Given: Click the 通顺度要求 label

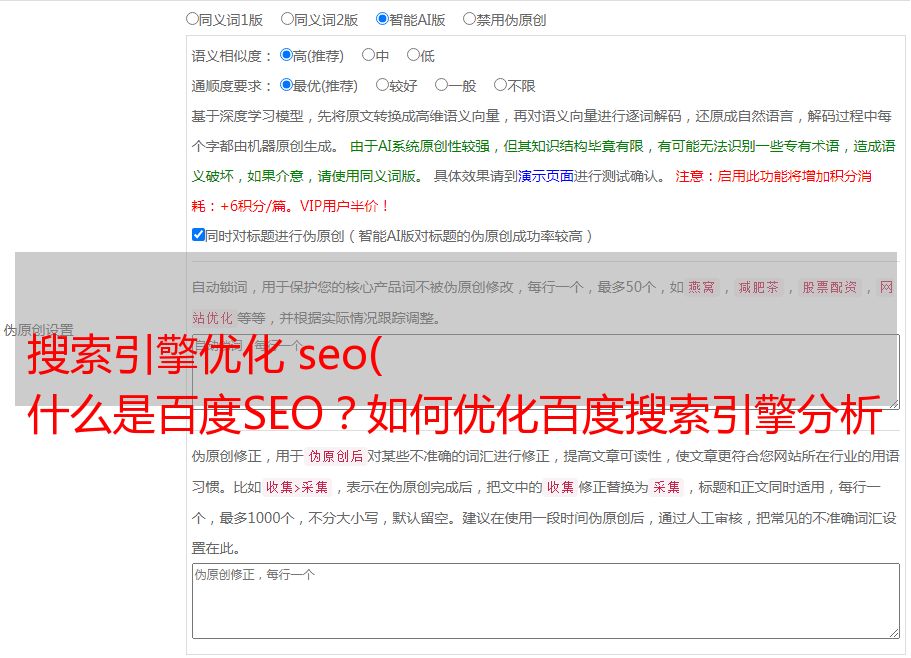Looking at the screenshot, I should (231, 87).
